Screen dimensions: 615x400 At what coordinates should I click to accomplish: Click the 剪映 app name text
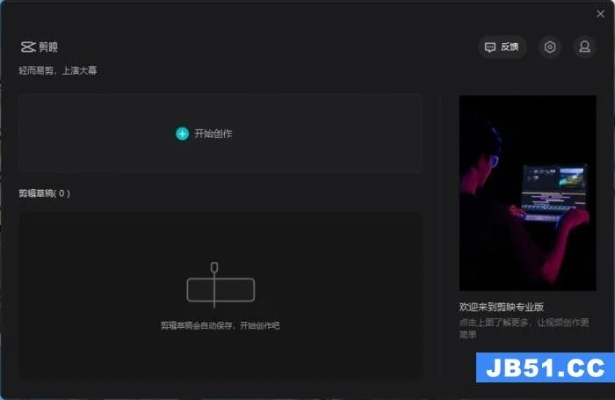click(x=48, y=47)
